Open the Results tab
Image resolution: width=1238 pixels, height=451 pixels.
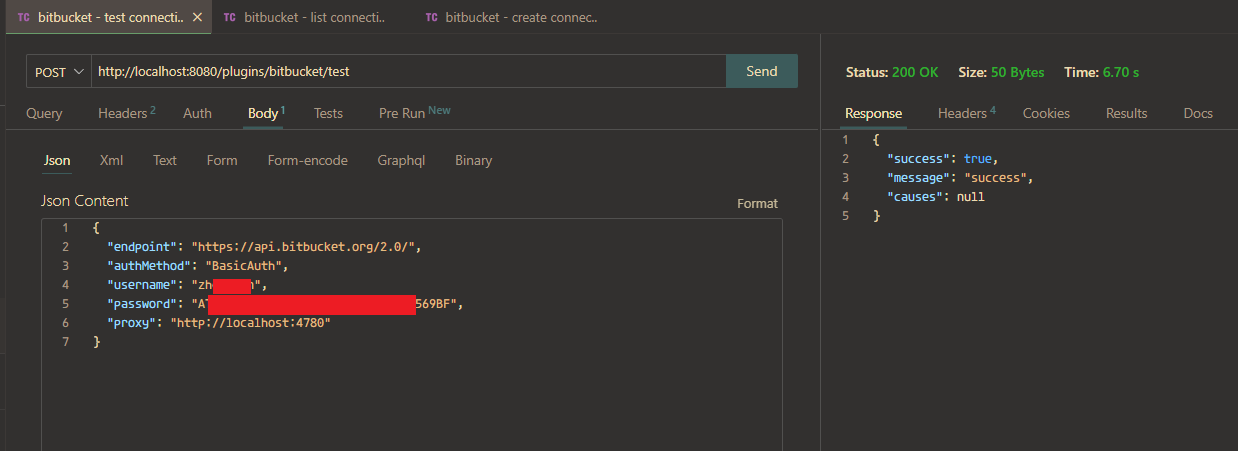pyautogui.click(x=1126, y=113)
